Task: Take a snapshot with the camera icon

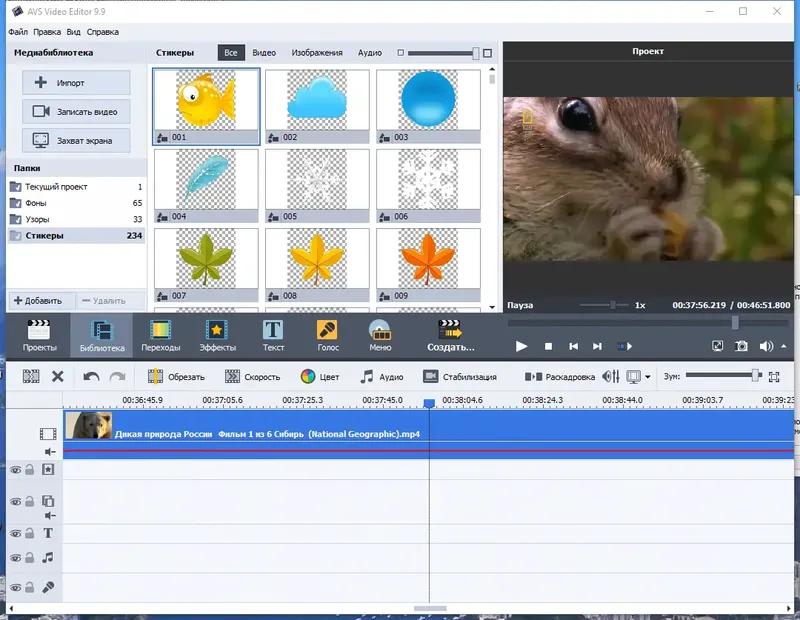Action: coord(741,345)
